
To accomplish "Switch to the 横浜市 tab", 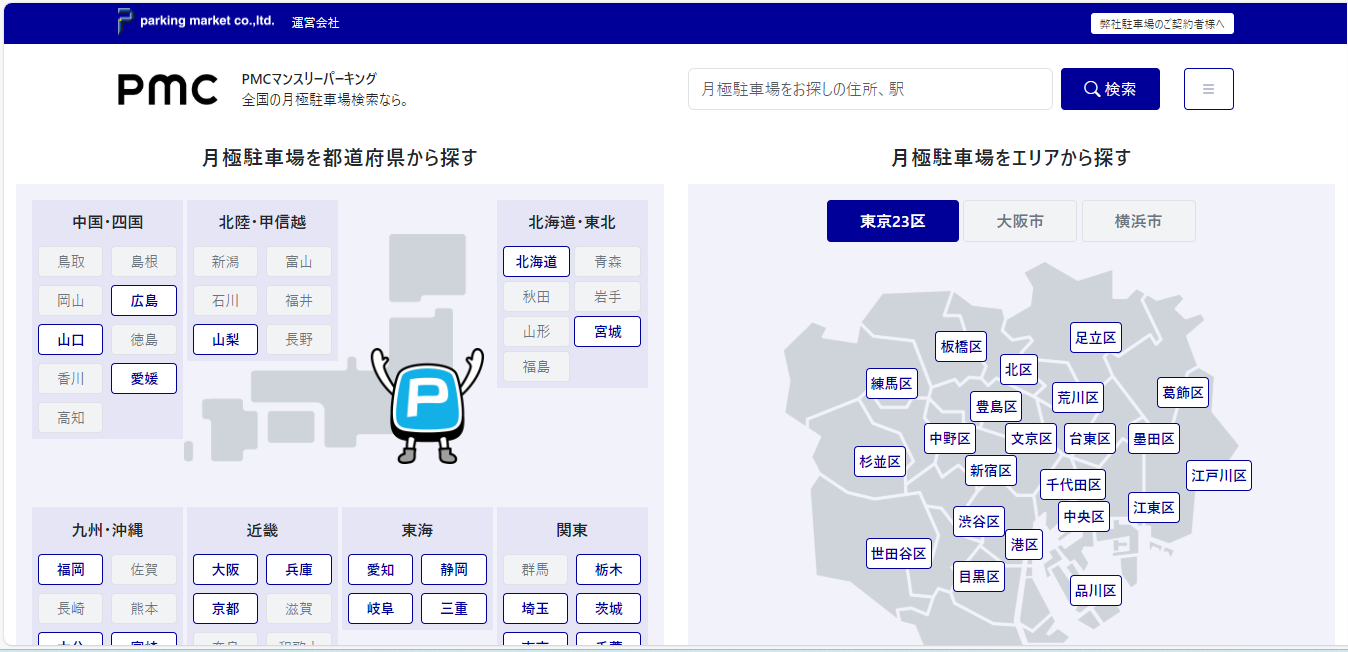I will click(x=1138, y=221).
